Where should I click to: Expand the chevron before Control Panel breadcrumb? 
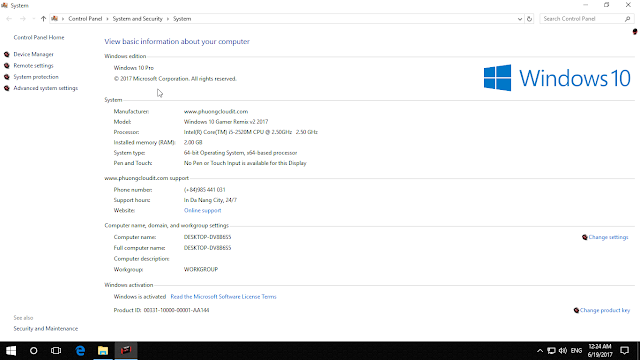tap(63, 19)
